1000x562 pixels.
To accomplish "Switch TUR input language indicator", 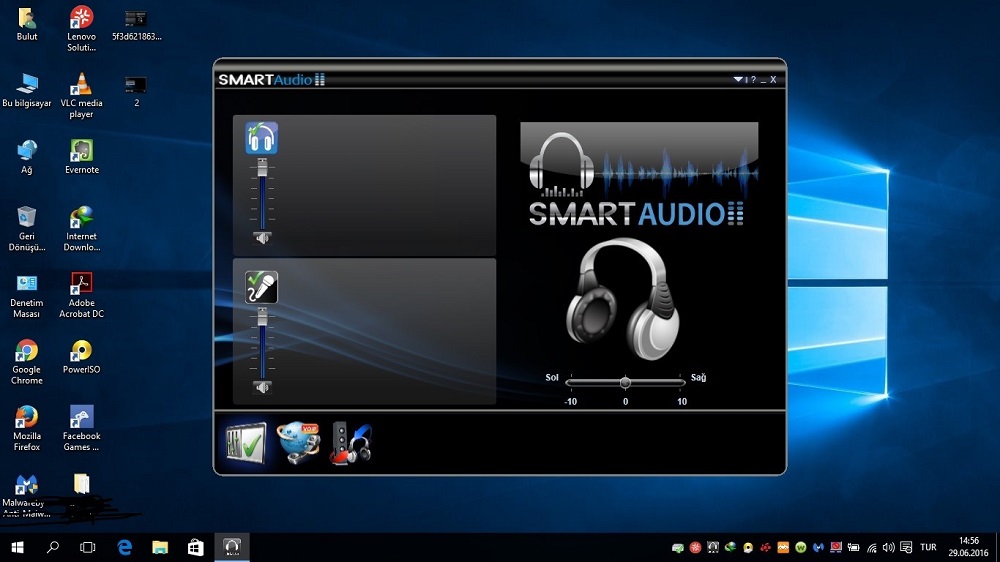I will tap(928, 547).
